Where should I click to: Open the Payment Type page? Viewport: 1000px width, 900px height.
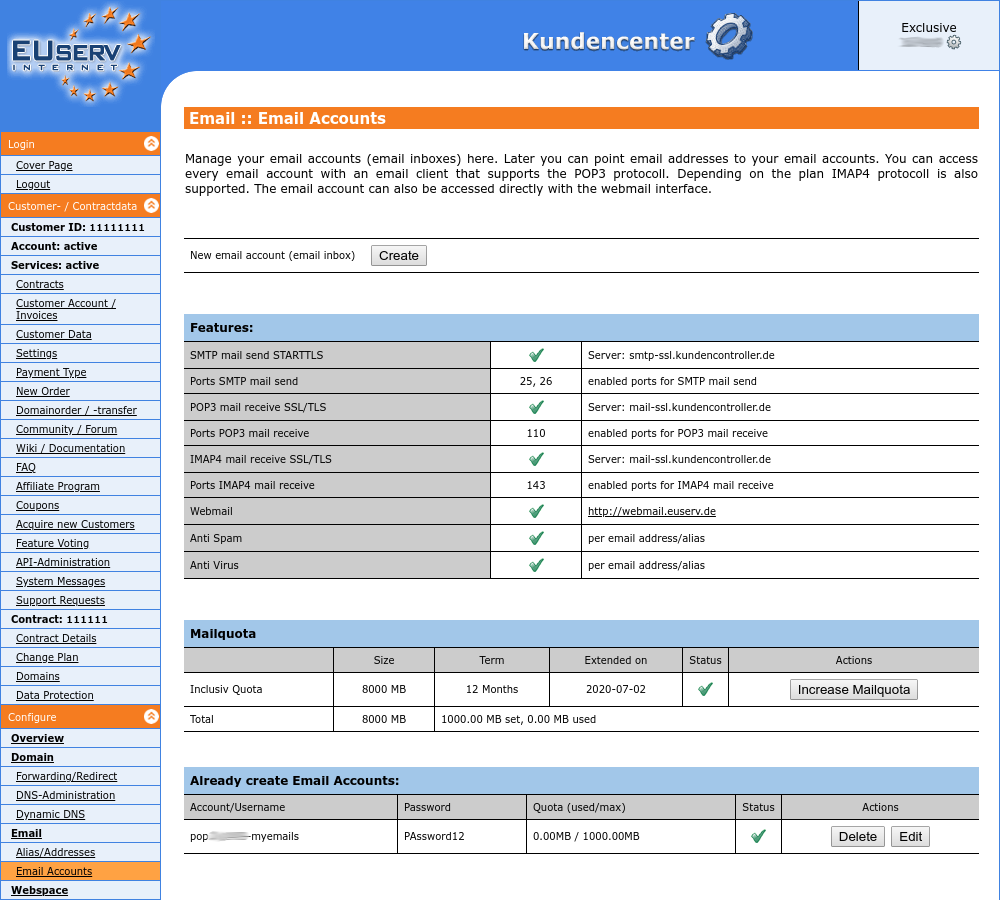click(51, 372)
